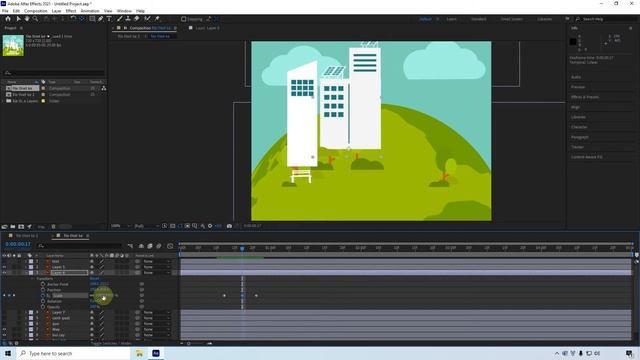The width and height of the screenshot is (640, 360).
Task: Open the Parent None dropdown for Layer 7
Action: (156, 312)
